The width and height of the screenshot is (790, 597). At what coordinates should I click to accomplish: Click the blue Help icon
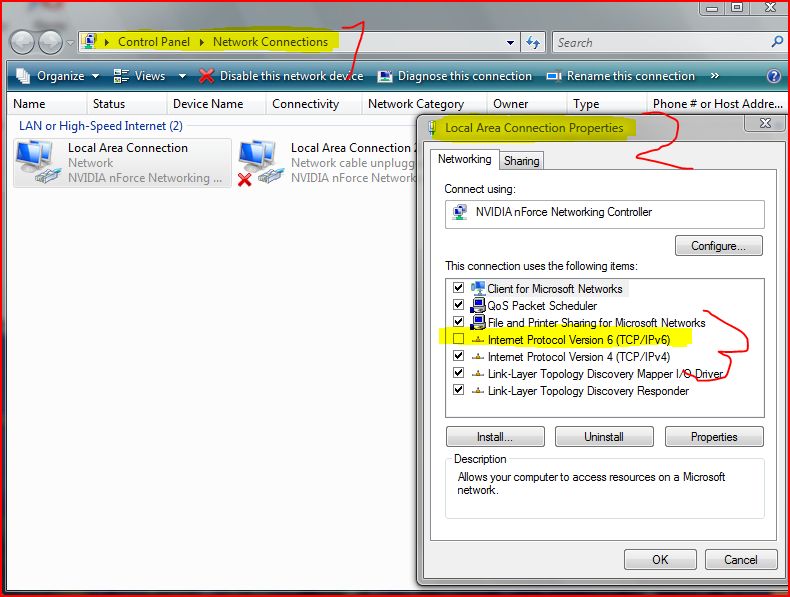tap(773, 76)
